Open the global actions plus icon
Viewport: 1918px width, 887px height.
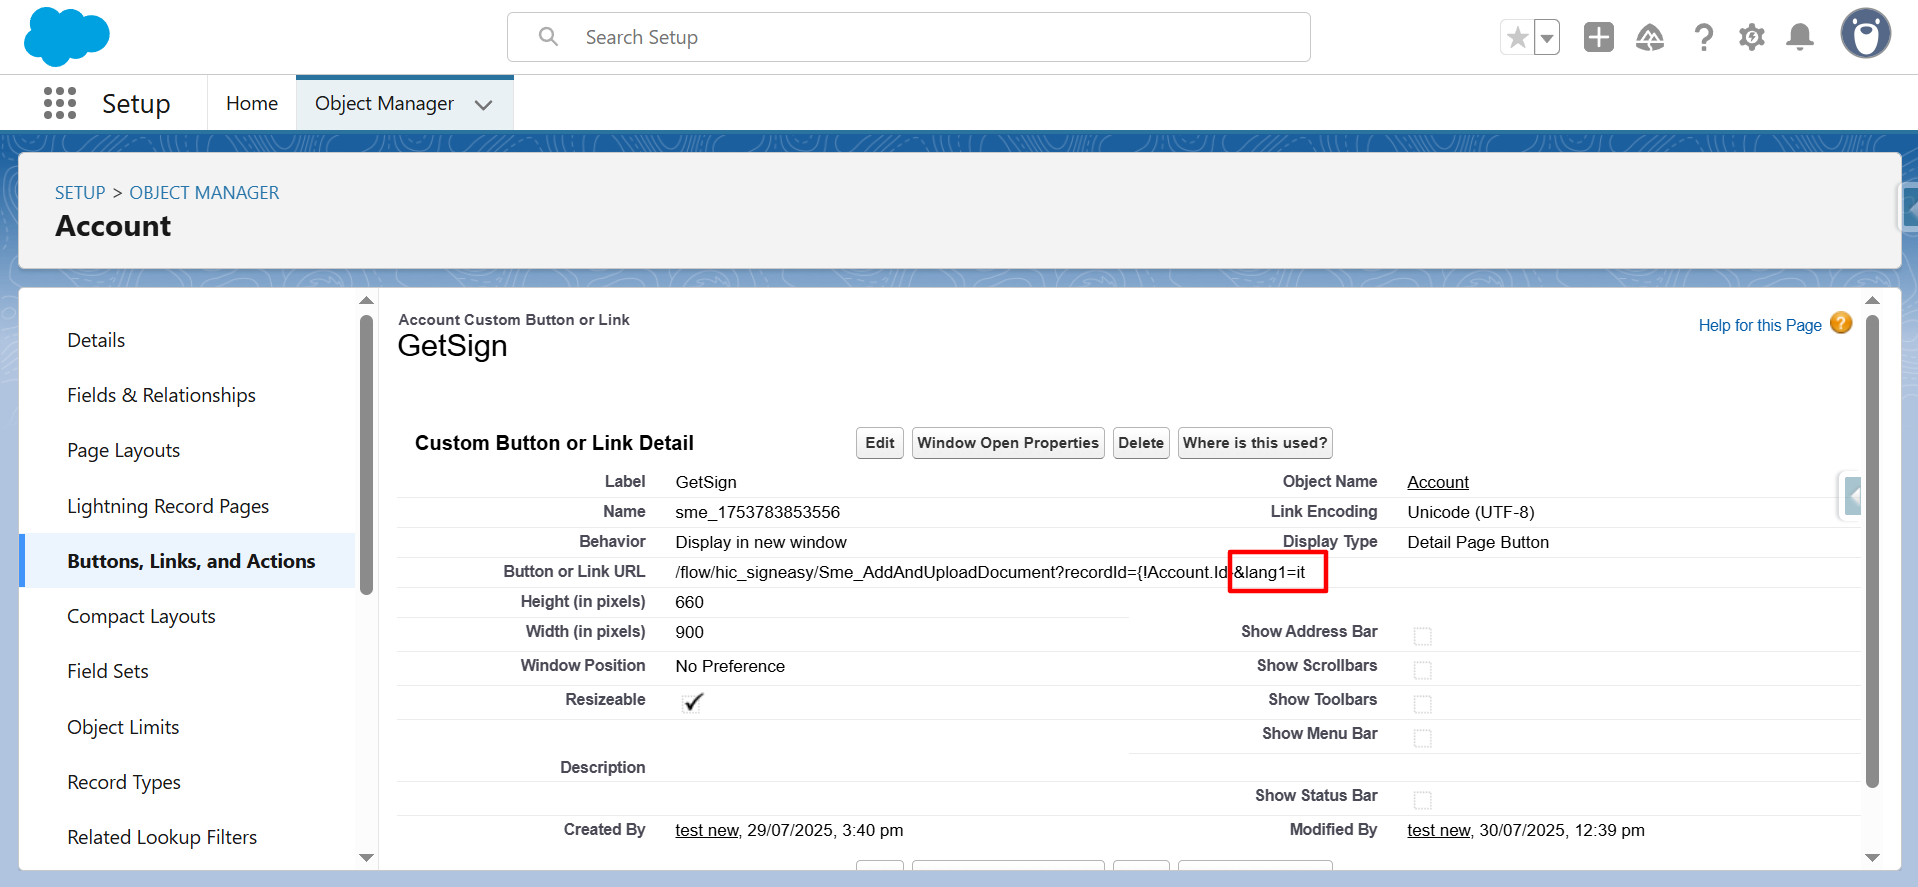(1598, 37)
